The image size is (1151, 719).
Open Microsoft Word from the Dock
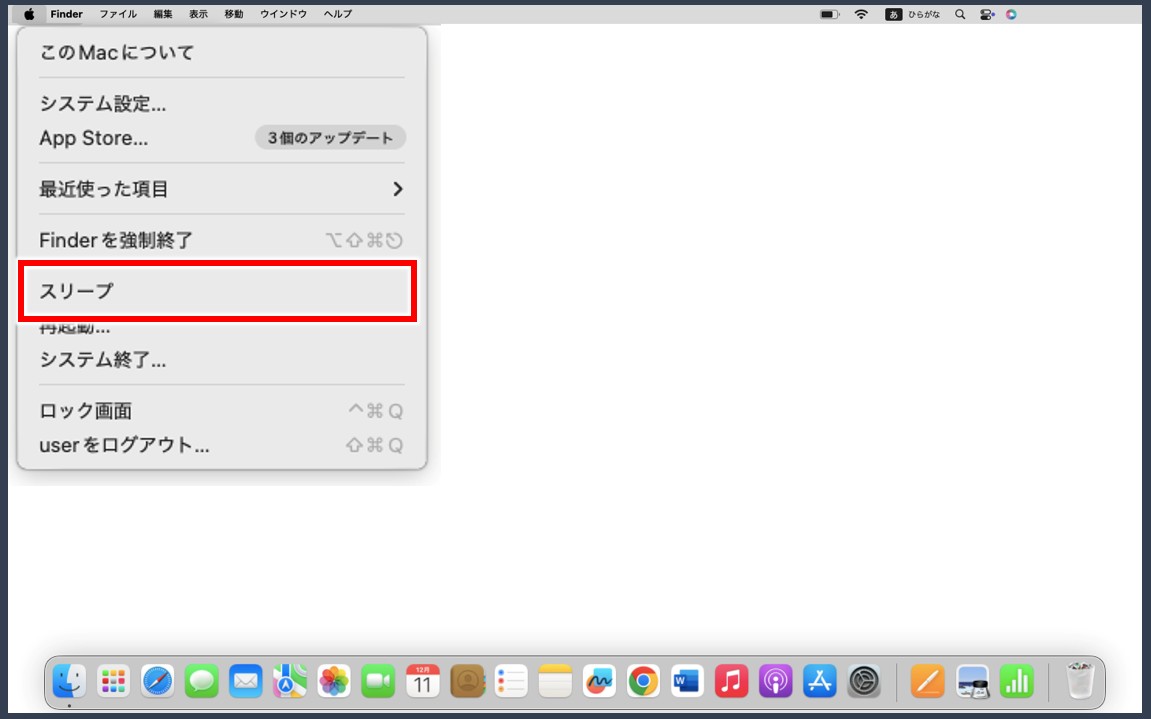pos(686,682)
